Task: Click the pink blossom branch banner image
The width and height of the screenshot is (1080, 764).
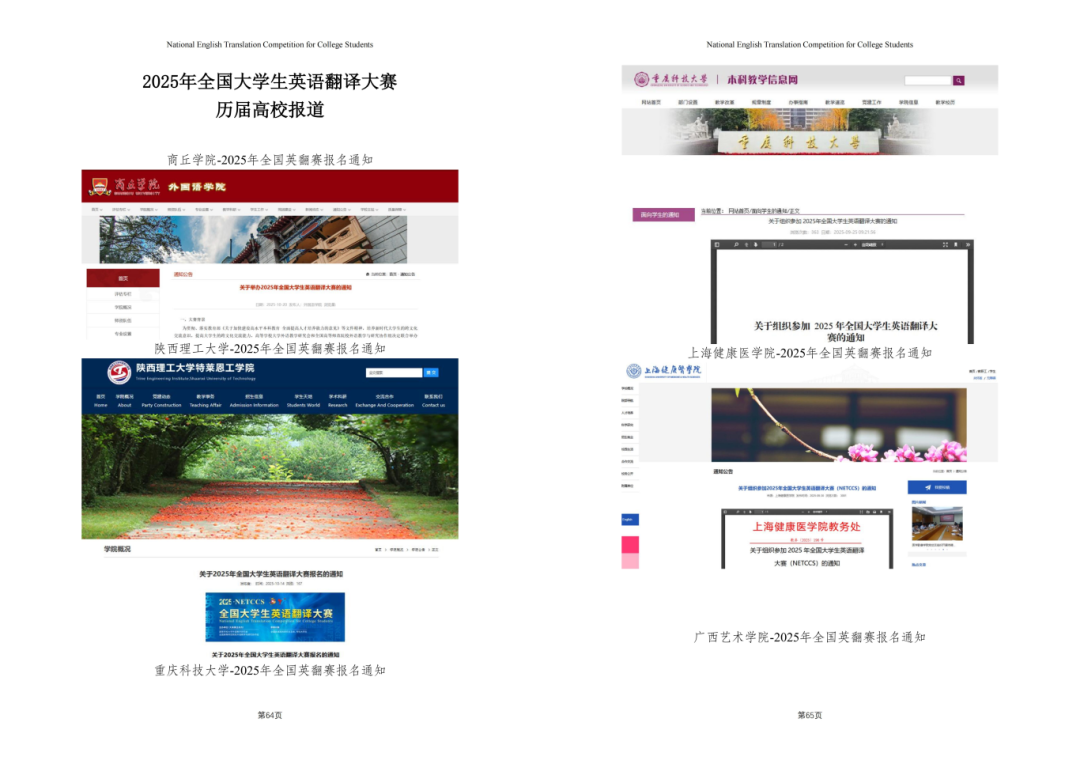Action: coord(839,425)
